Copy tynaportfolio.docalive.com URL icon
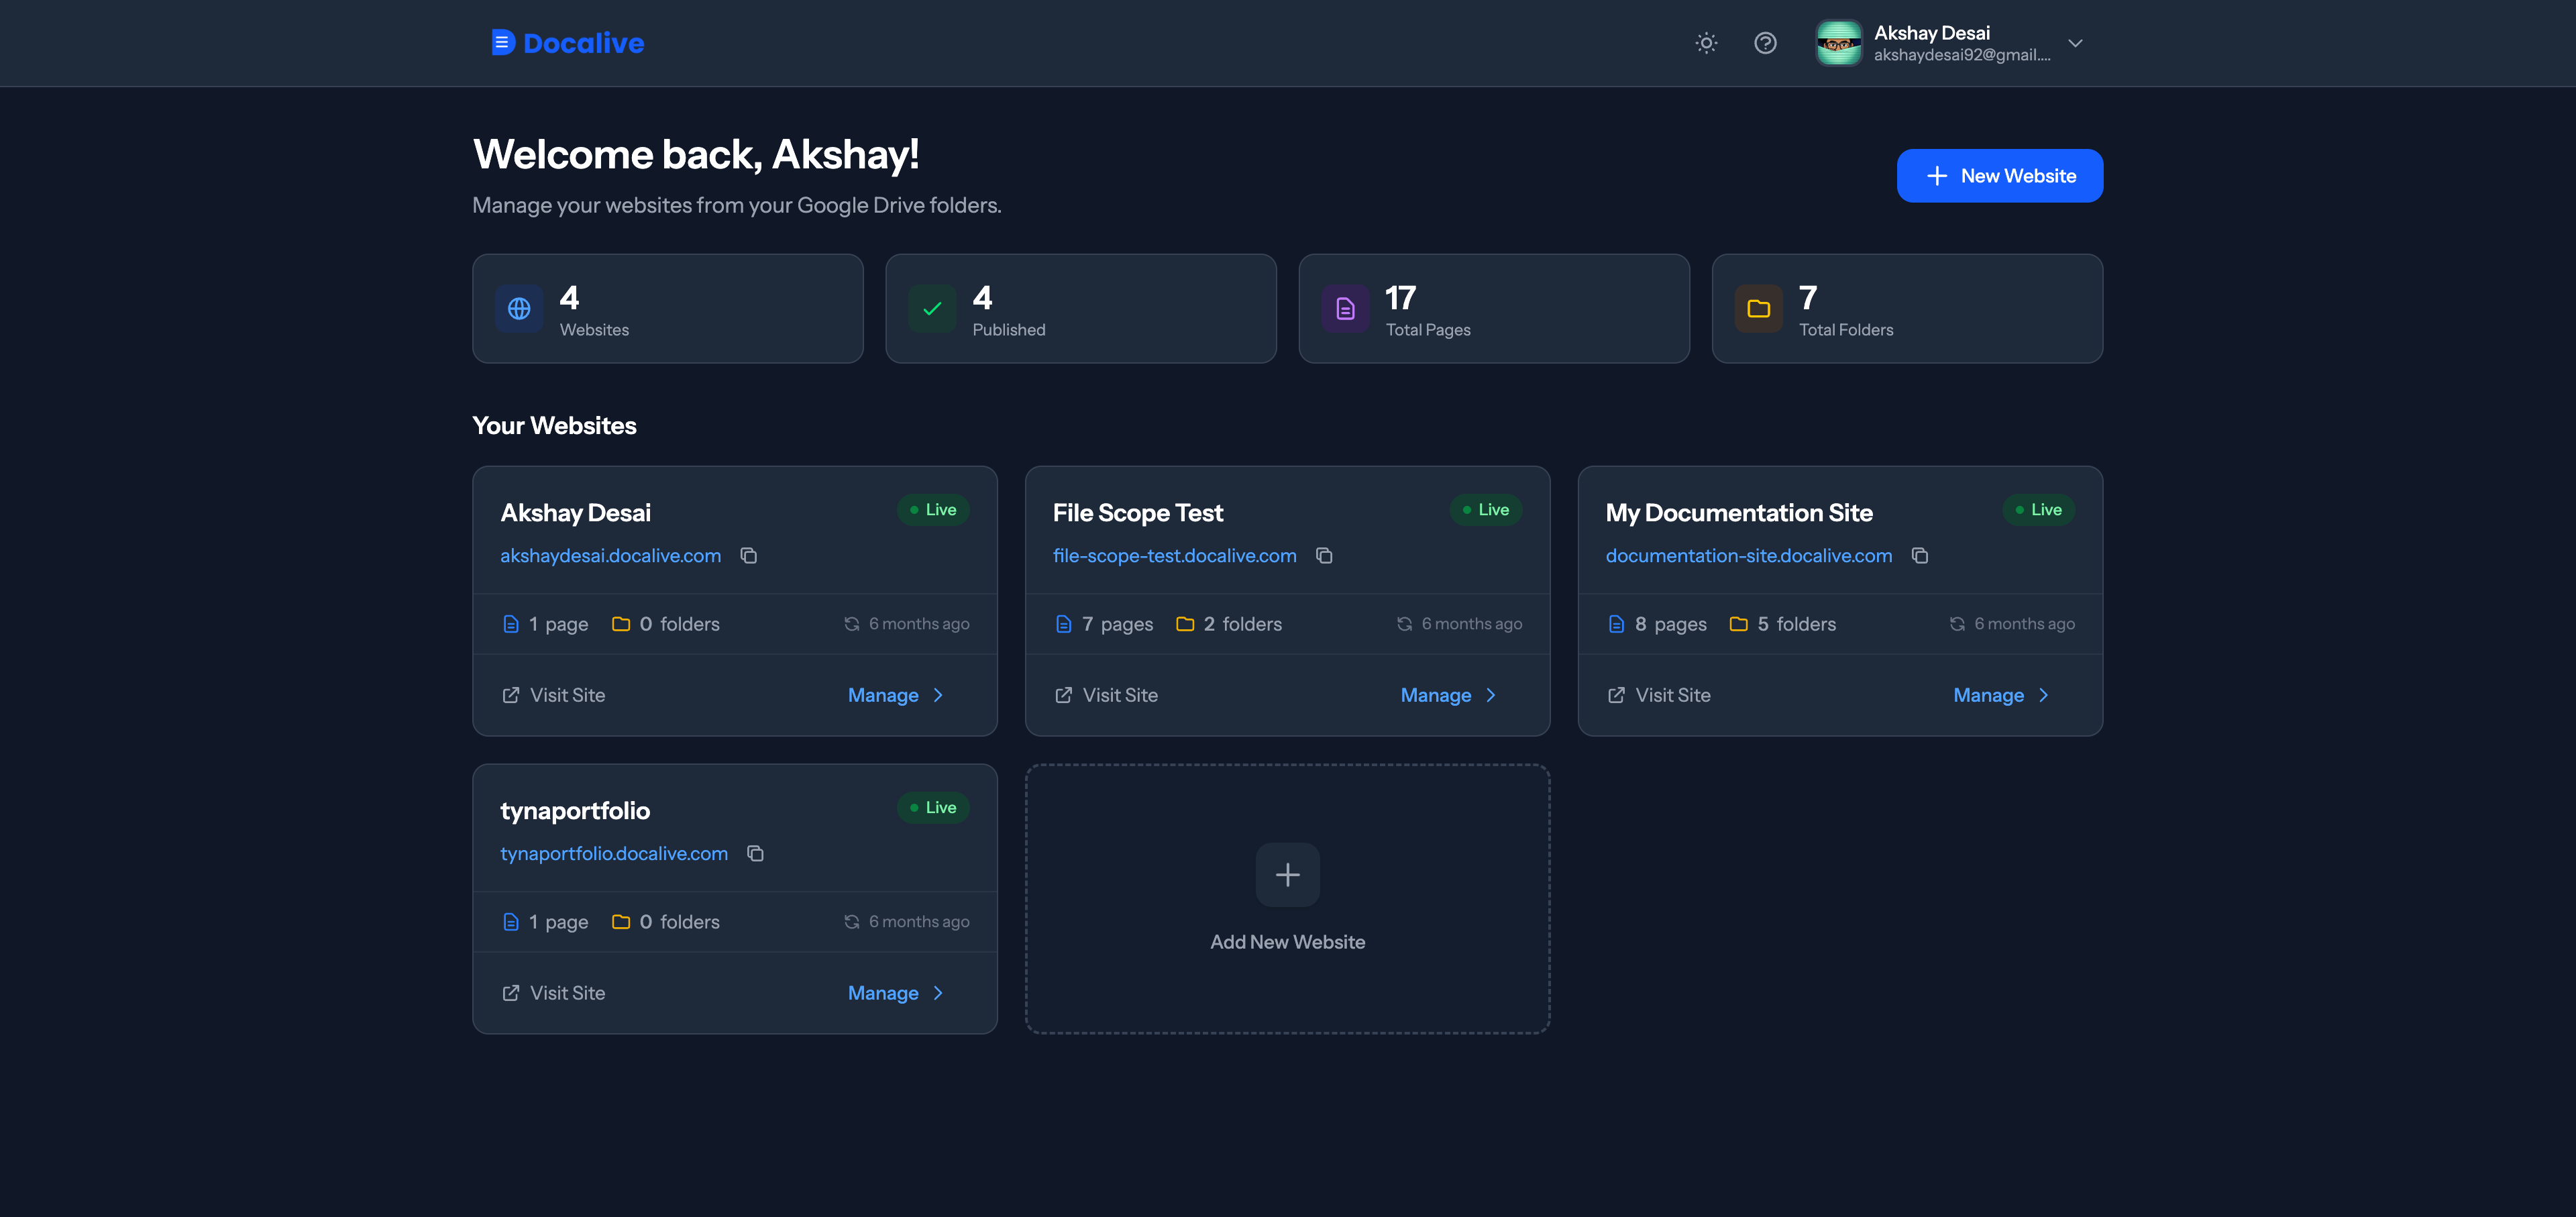The height and width of the screenshot is (1217, 2576). click(x=755, y=854)
